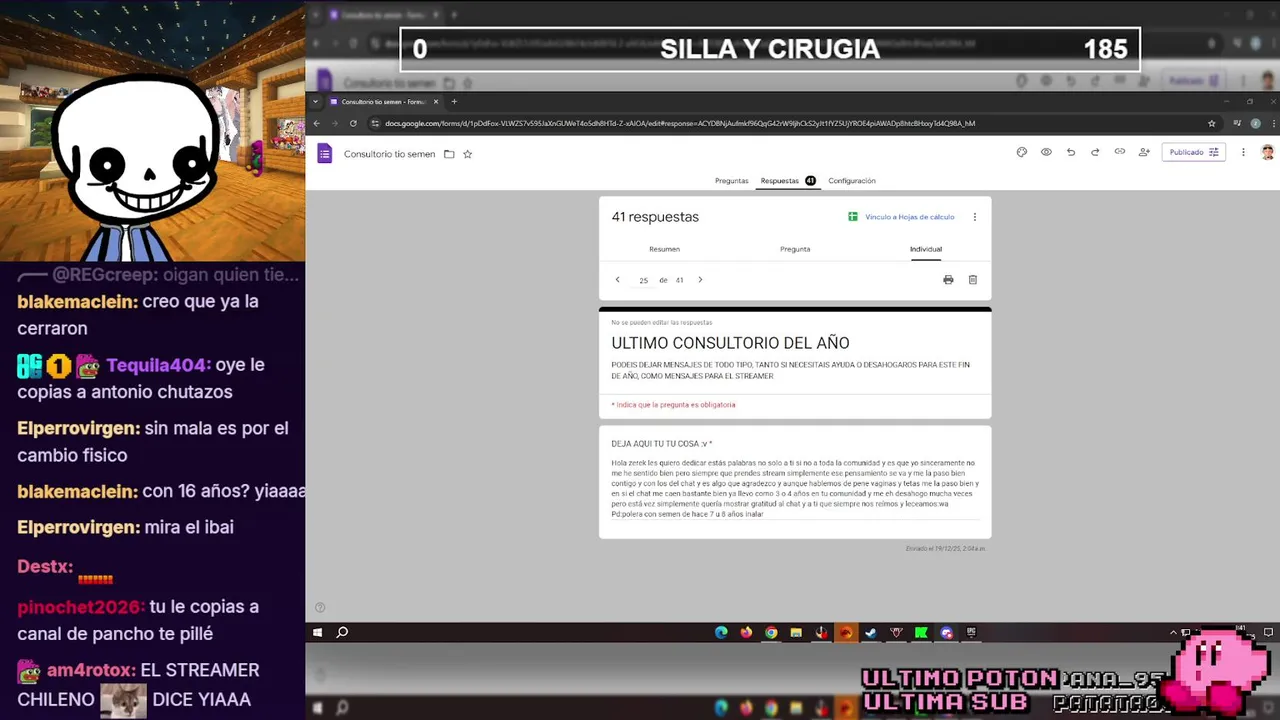1280x720 pixels.
Task: Click the Destx username in chat
Action: pyautogui.click(x=45, y=566)
